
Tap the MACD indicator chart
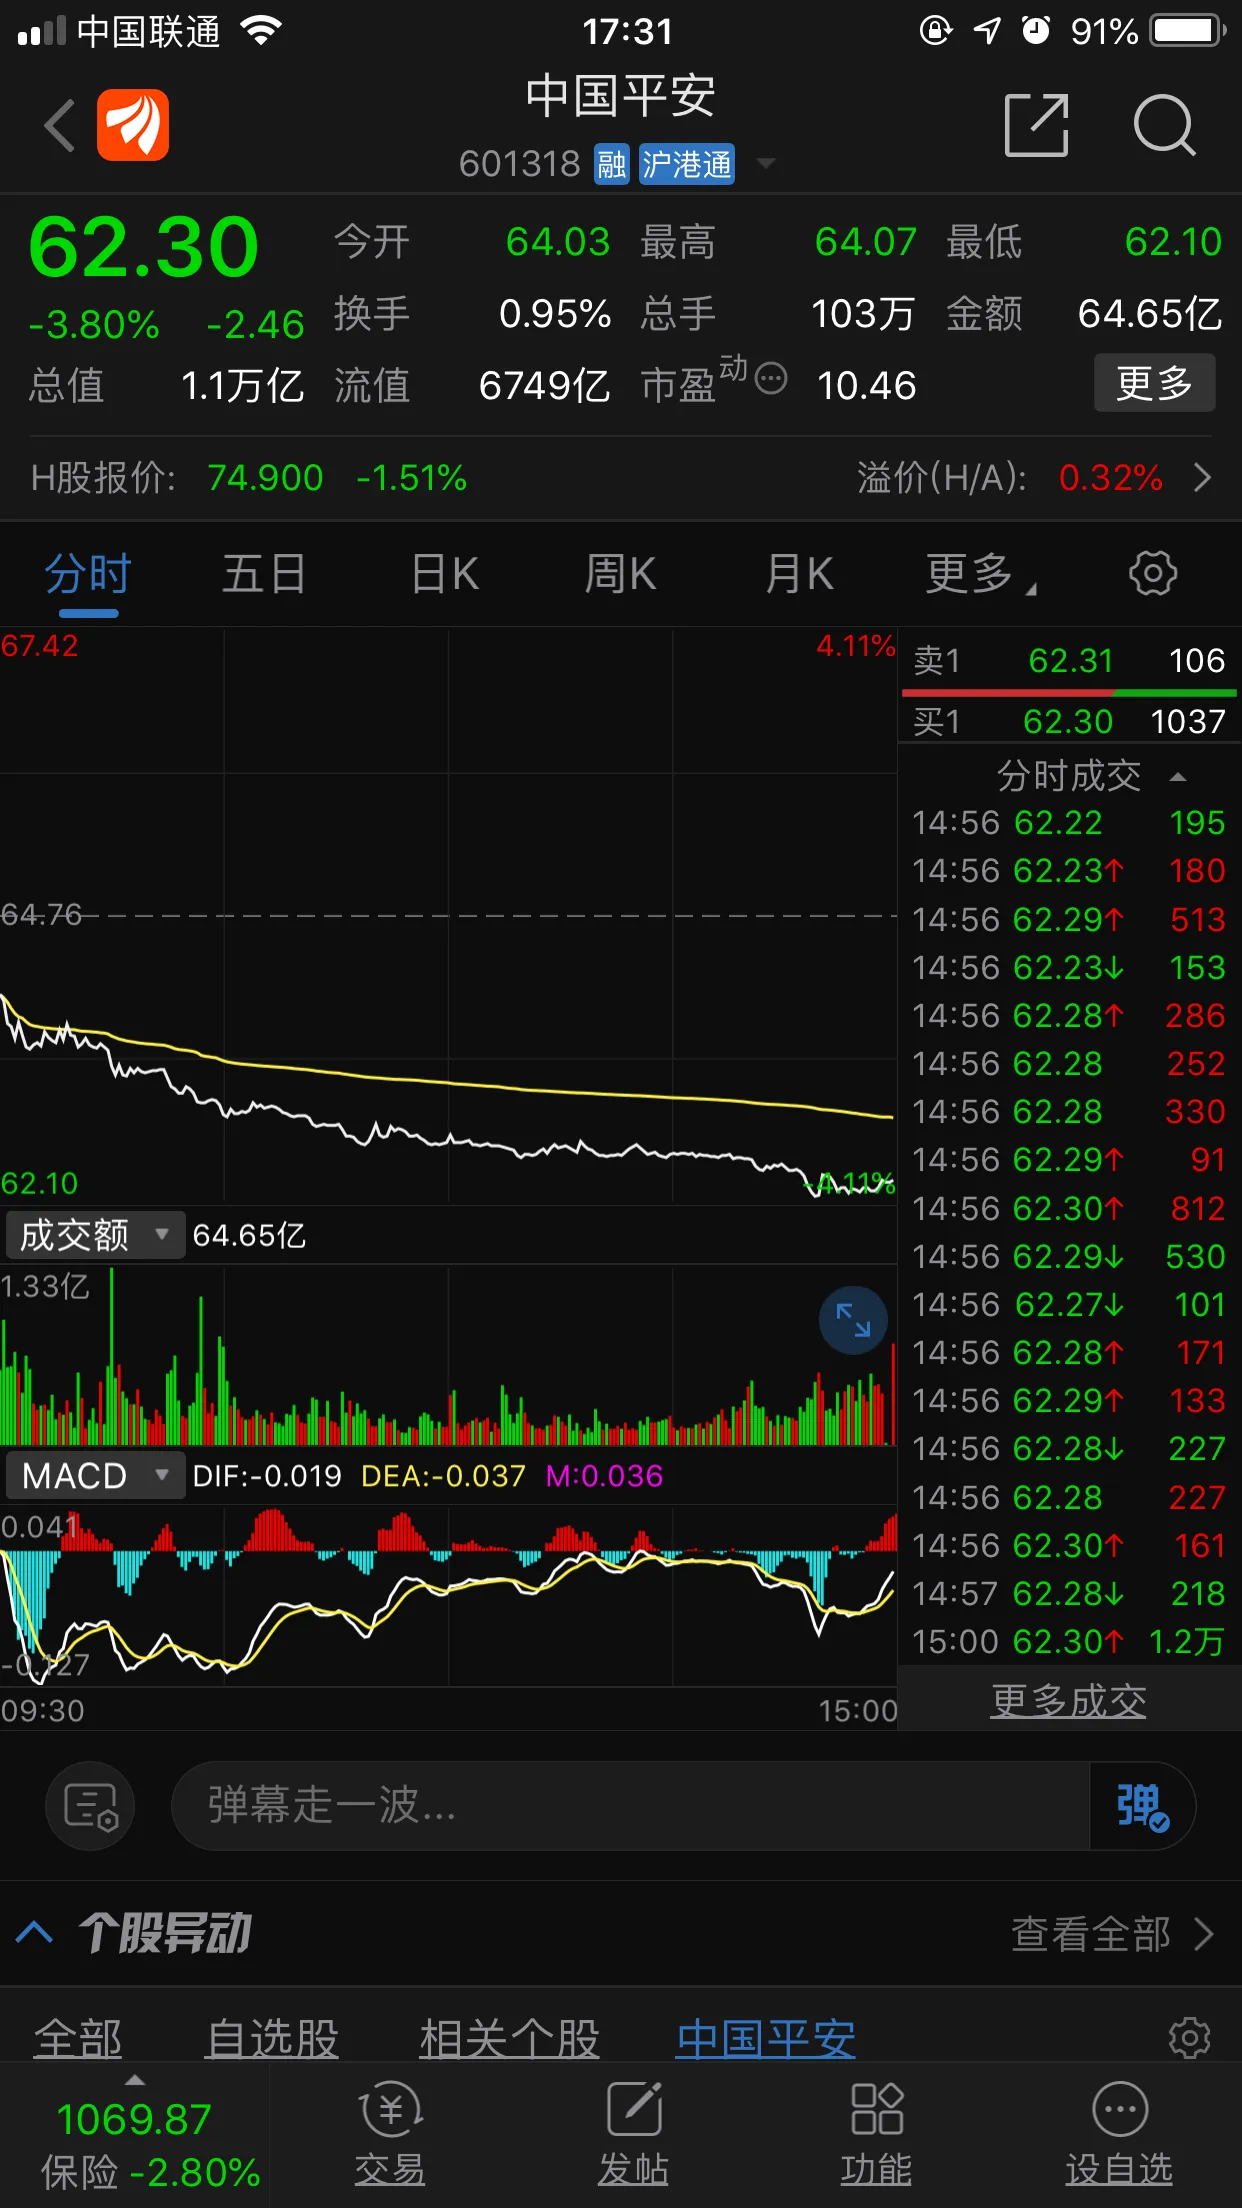pos(448,1596)
